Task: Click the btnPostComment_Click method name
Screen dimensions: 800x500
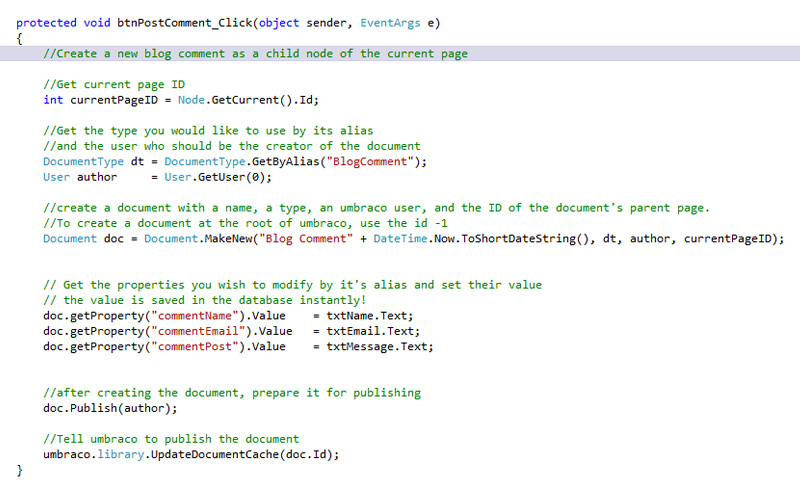Action: (185, 23)
